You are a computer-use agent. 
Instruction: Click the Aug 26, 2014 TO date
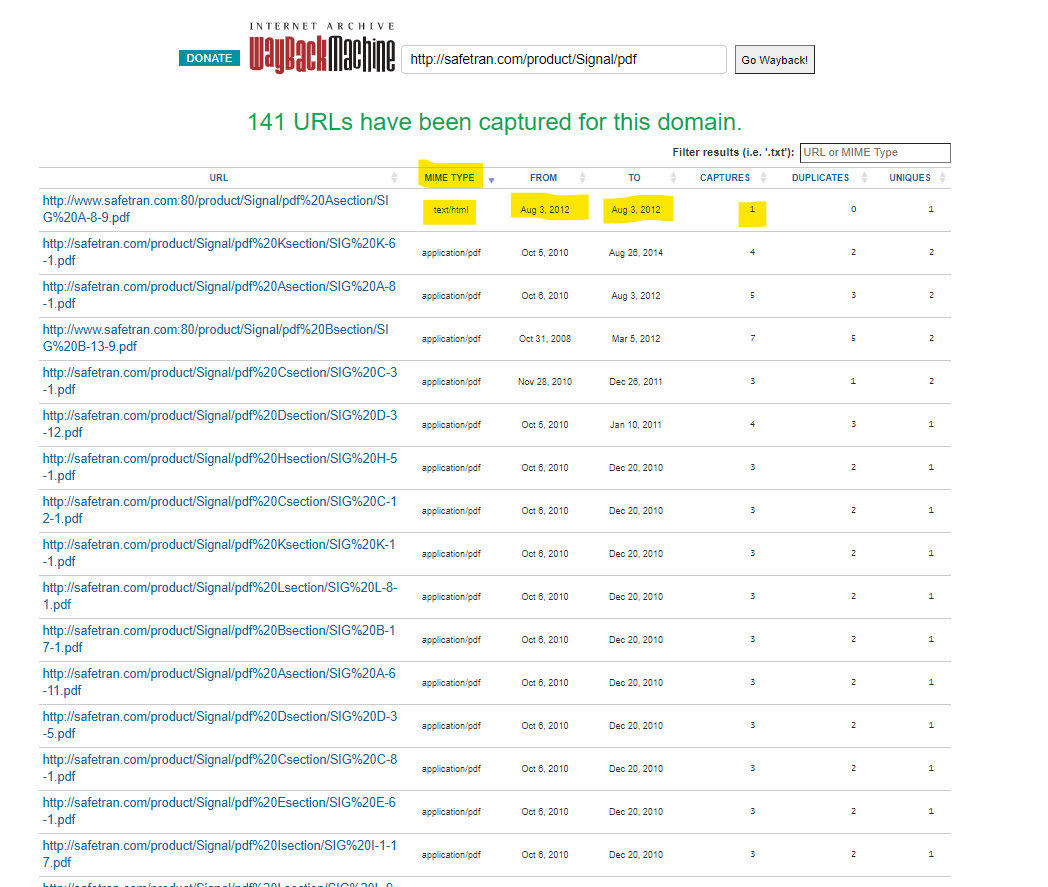pos(636,253)
